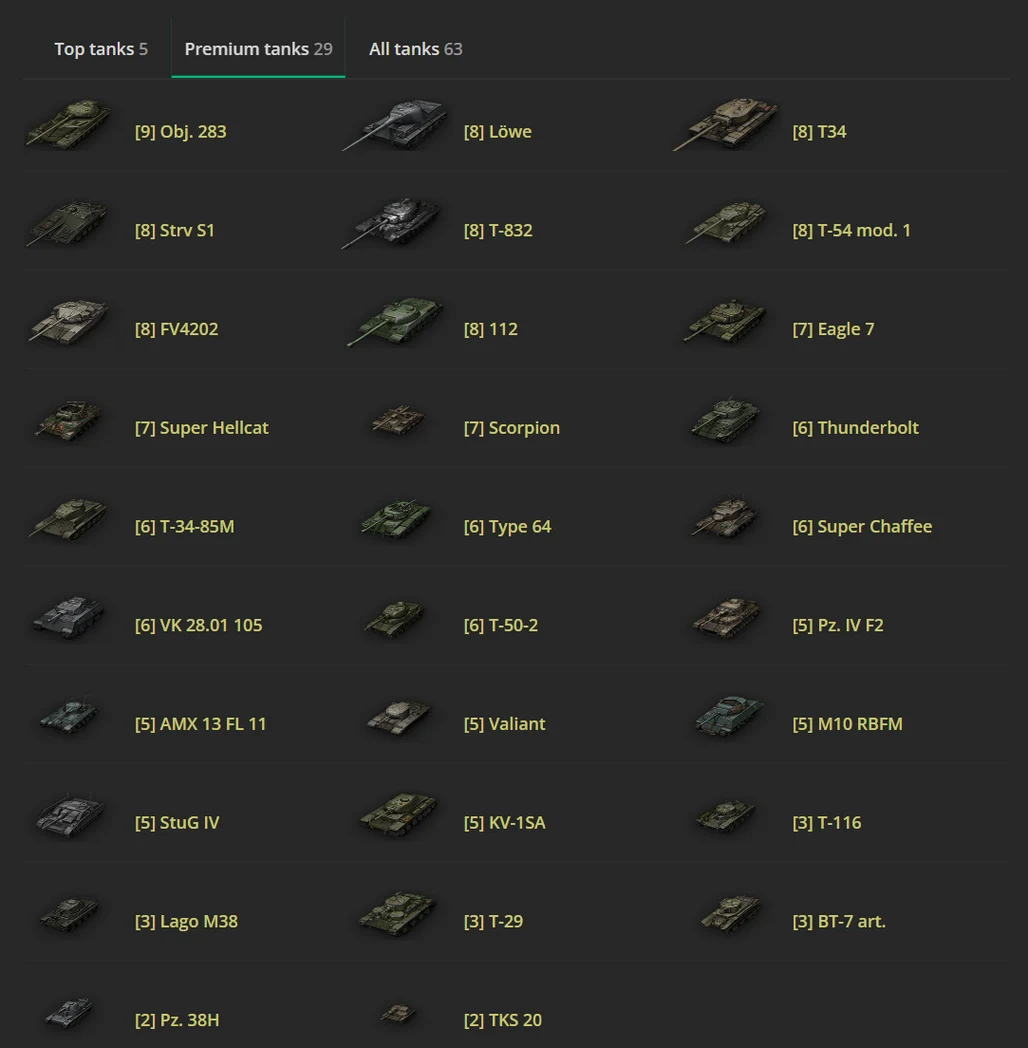1028x1048 pixels.
Task: Click the T-34-85M tank icon
Action: (x=68, y=519)
